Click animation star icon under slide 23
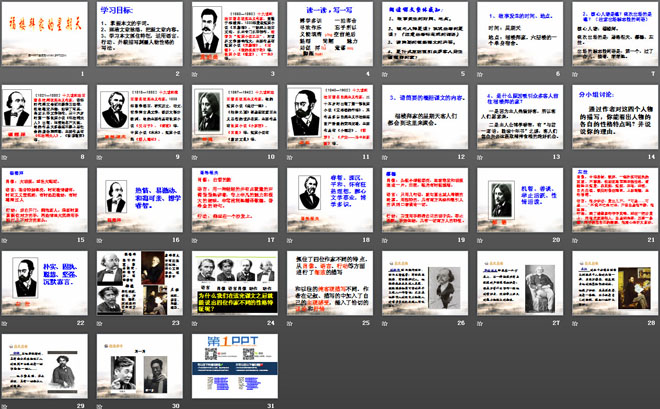 click(x=99, y=324)
